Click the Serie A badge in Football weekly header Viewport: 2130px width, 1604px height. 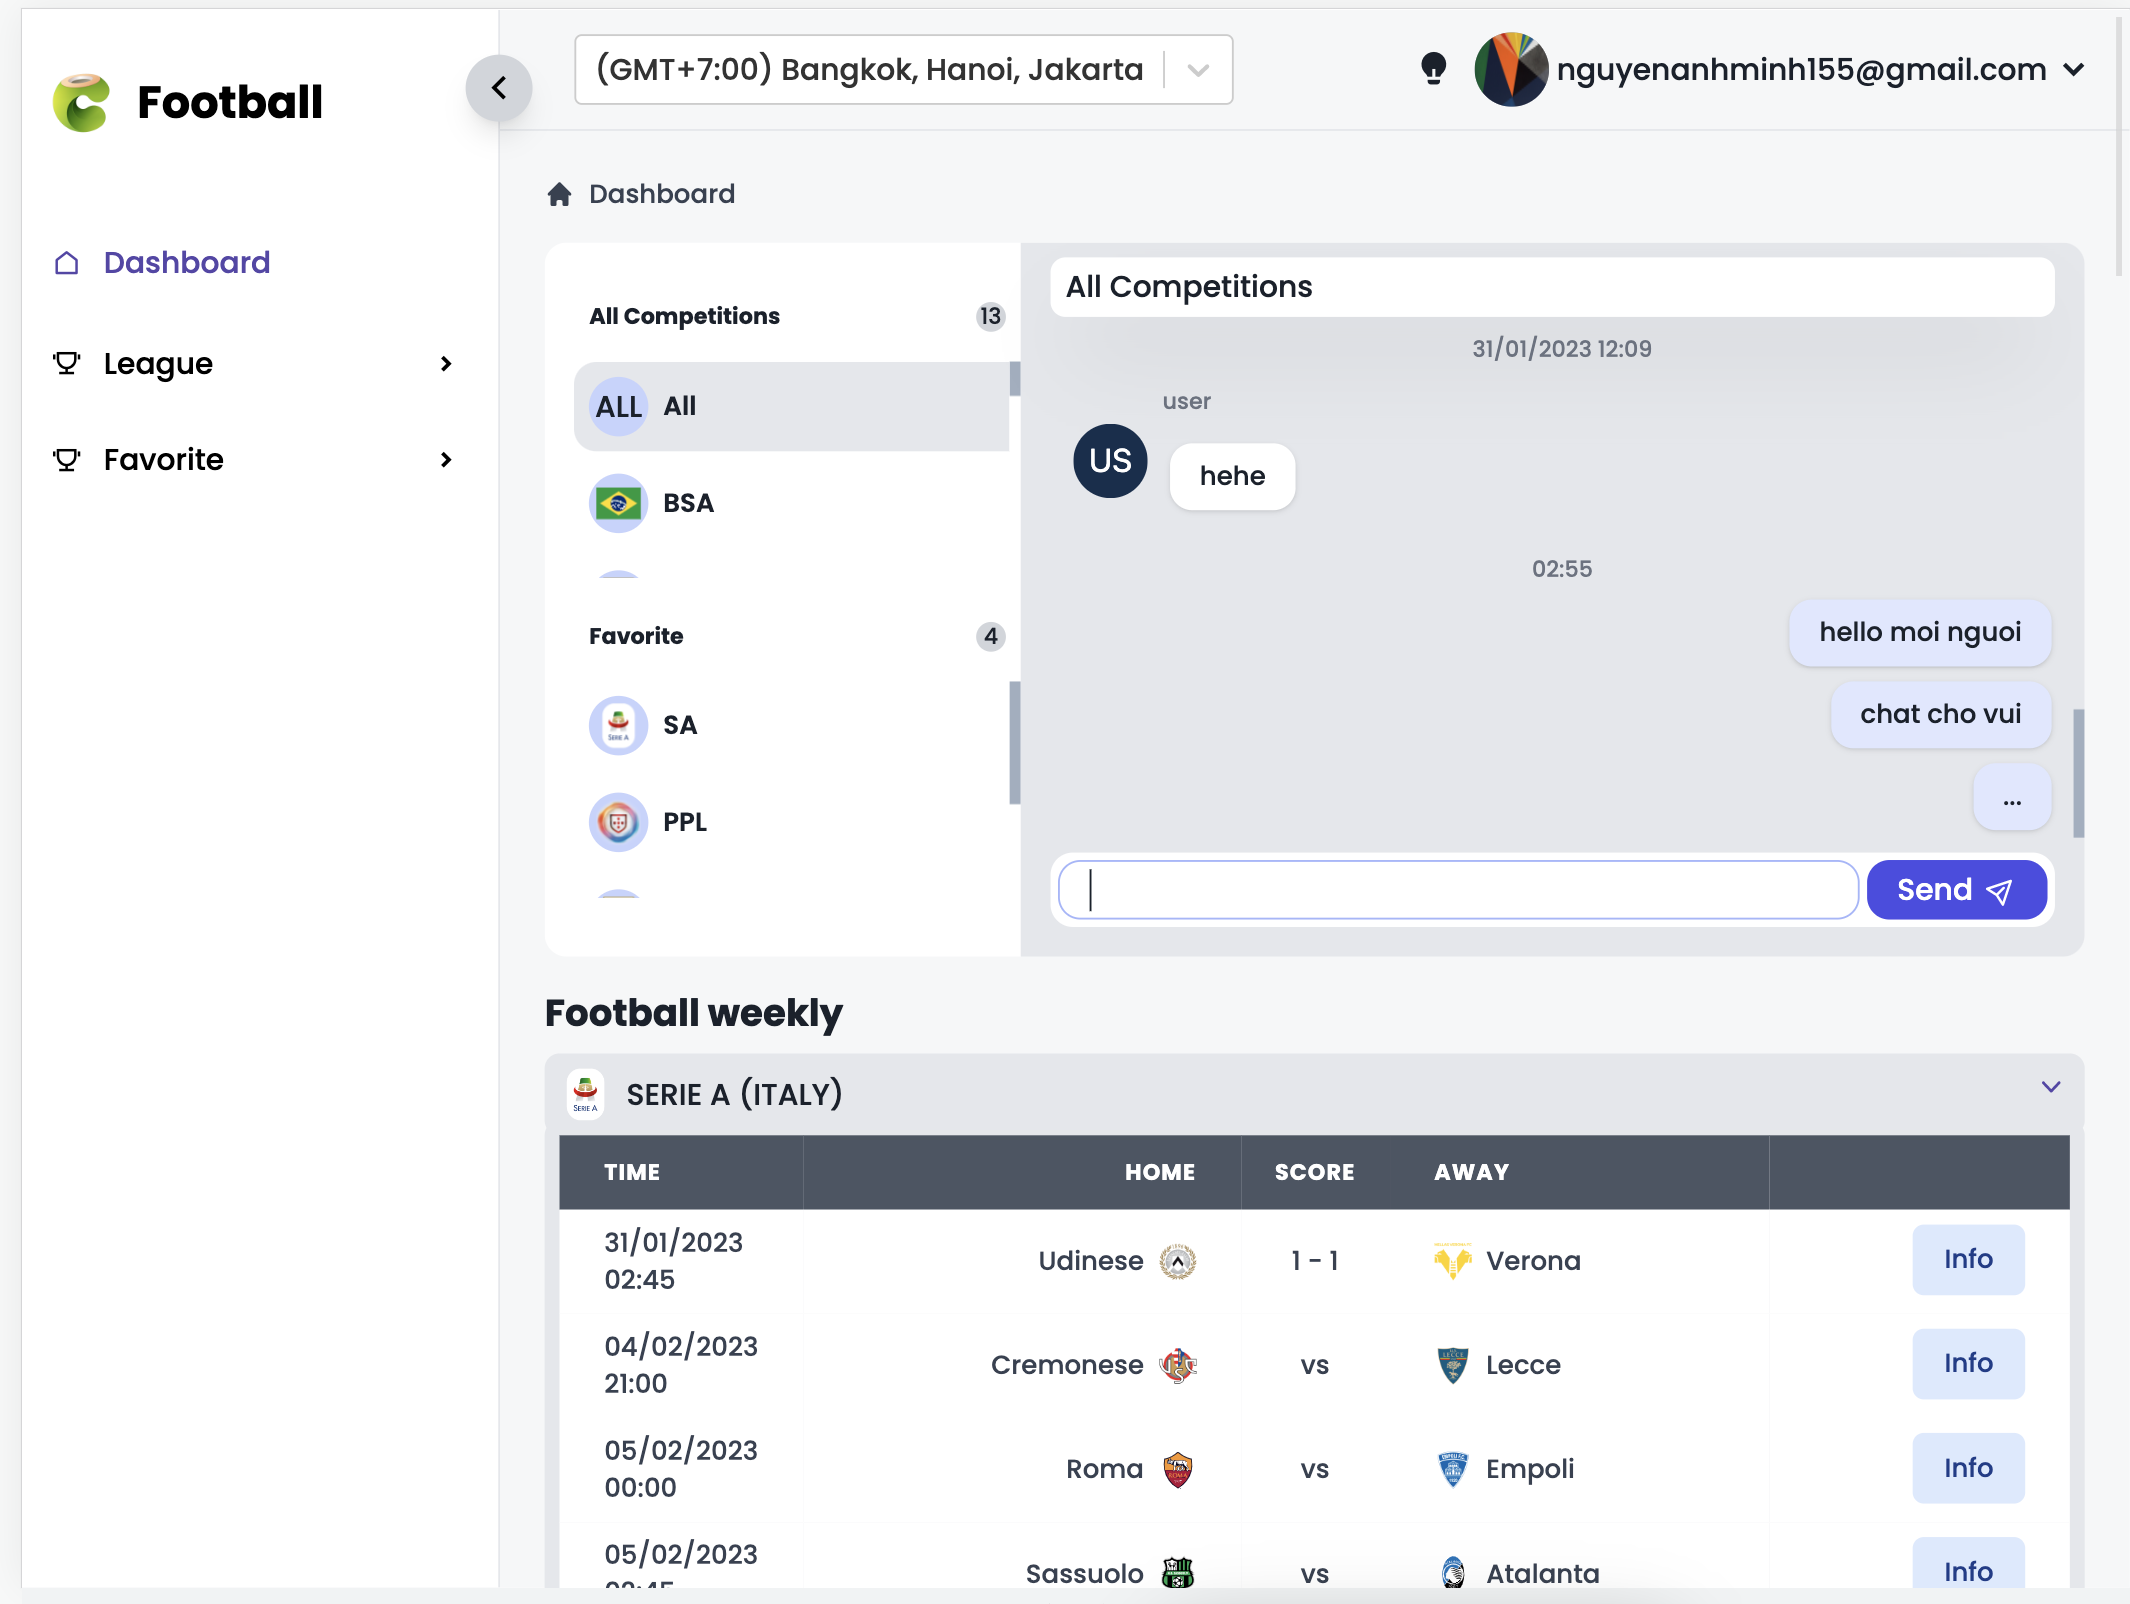click(585, 1093)
